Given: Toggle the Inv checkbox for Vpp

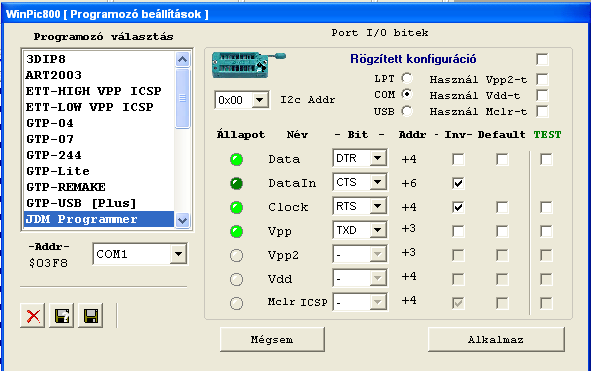Looking at the screenshot, I should [x=458, y=231].
